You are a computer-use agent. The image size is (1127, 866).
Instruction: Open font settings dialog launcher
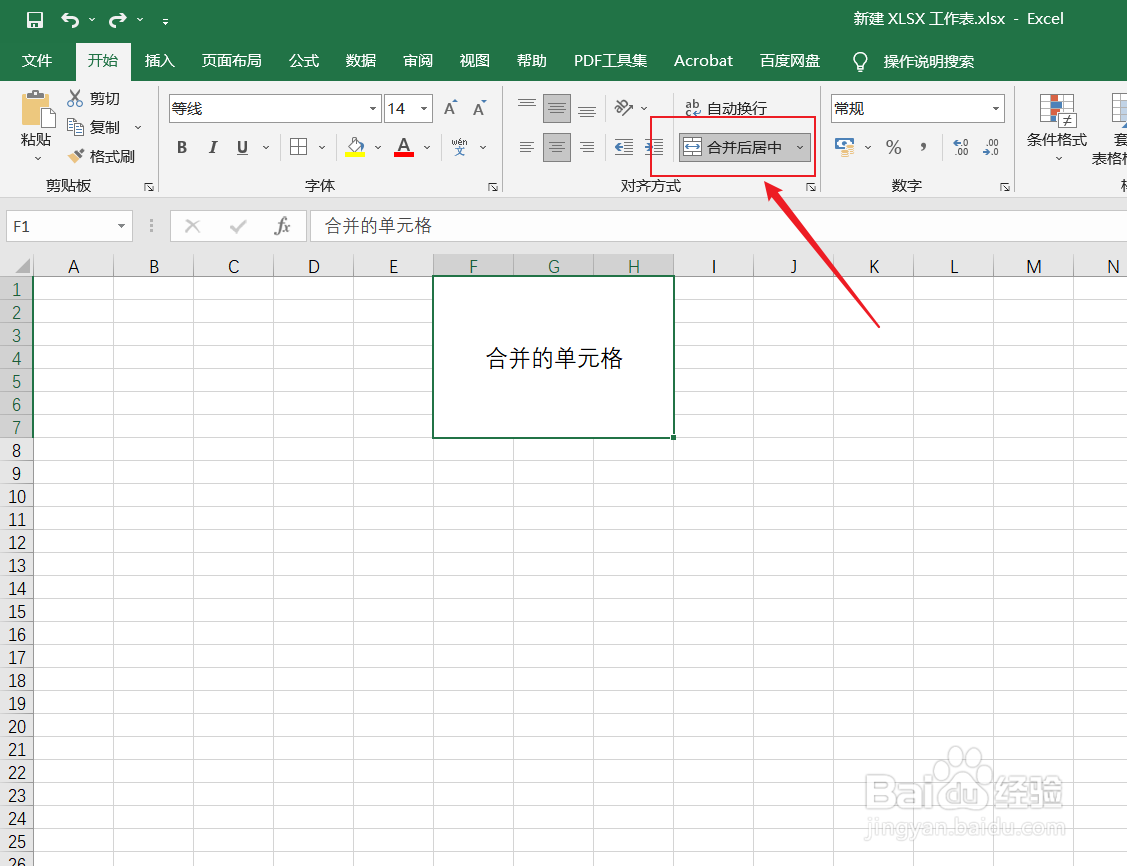point(493,187)
